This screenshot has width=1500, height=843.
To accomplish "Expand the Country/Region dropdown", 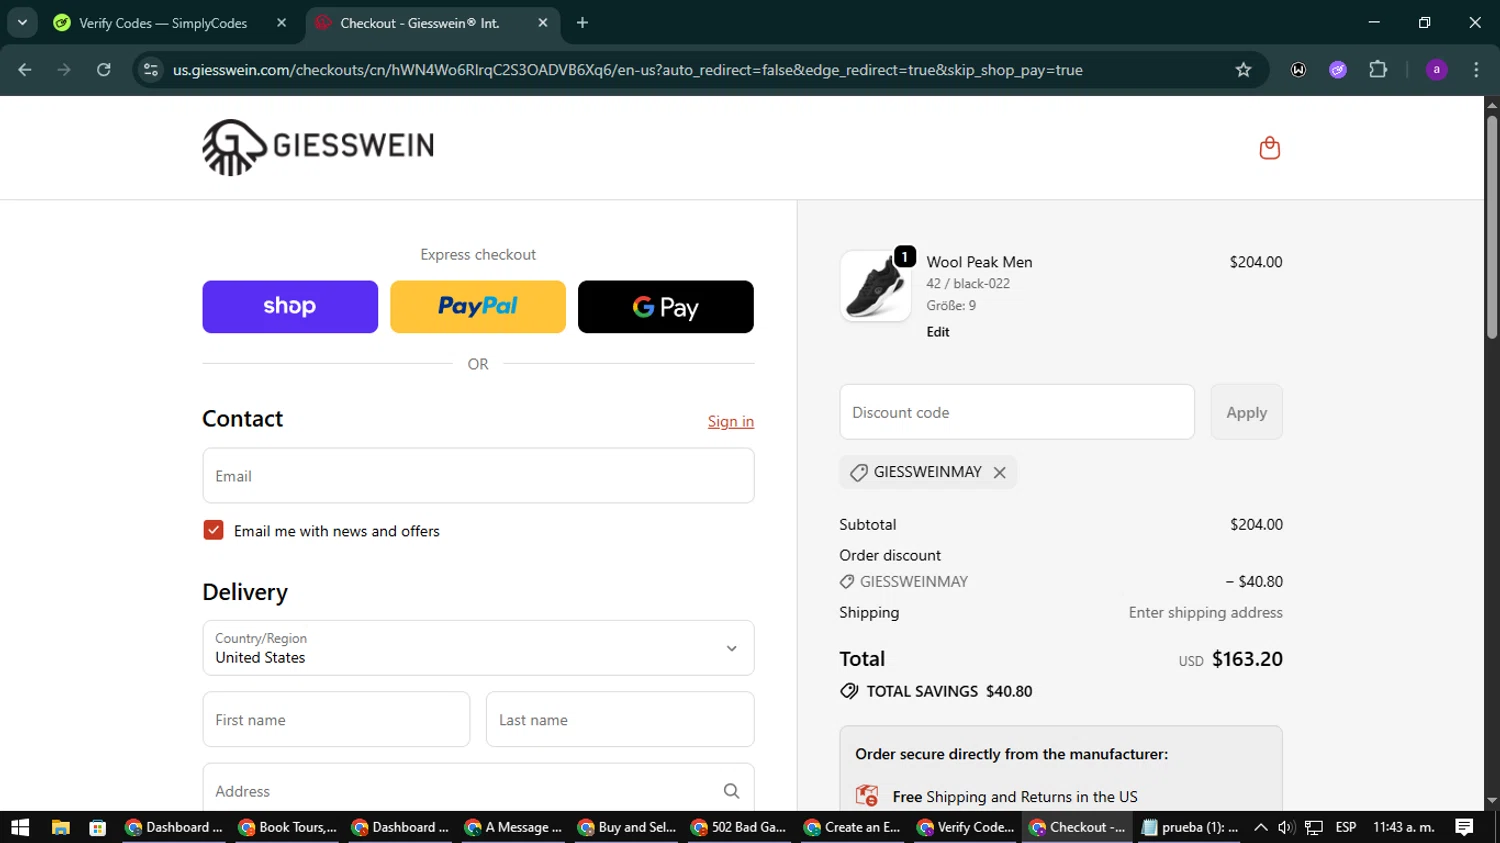I will (478, 648).
